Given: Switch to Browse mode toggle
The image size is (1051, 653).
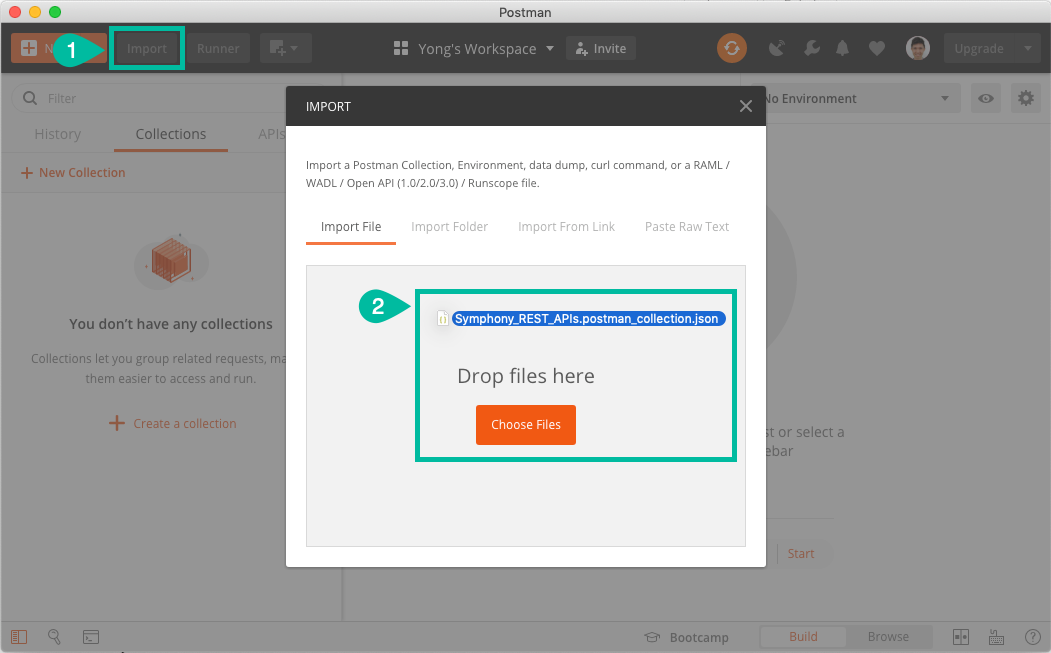Looking at the screenshot, I should [x=888, y=637].
